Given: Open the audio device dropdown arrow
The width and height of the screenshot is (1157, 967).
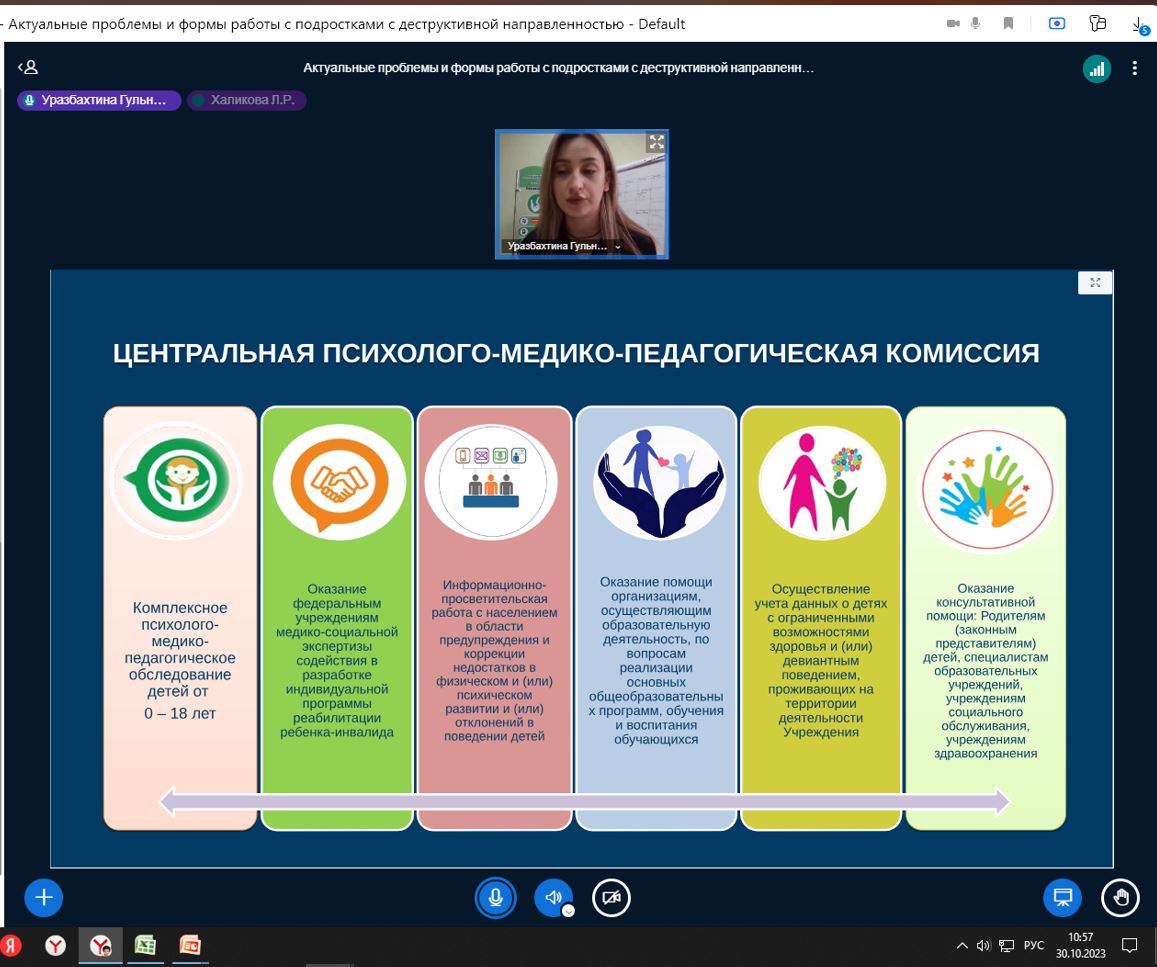Looking at the screenshot, I should [x=568, y=911].
